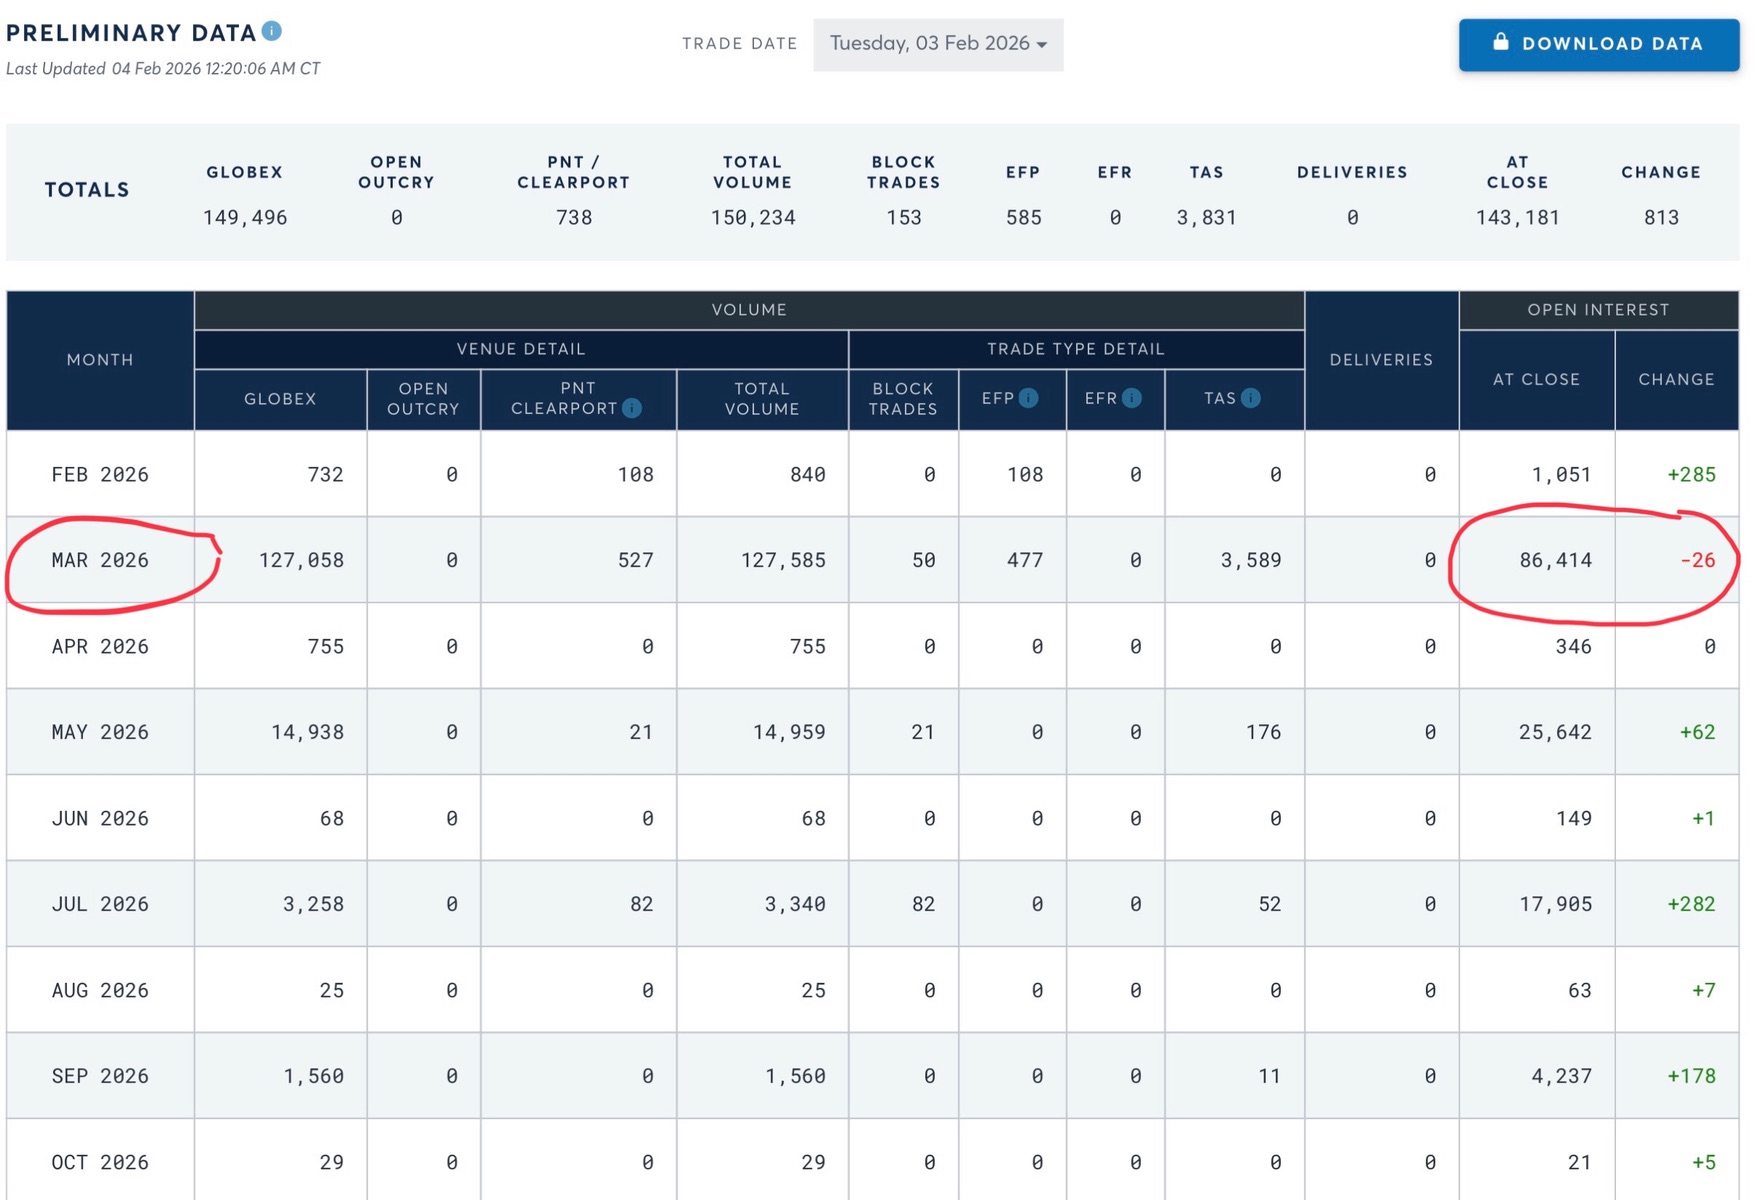Select the MAY 2026 row label

click(x=100, y=732)
